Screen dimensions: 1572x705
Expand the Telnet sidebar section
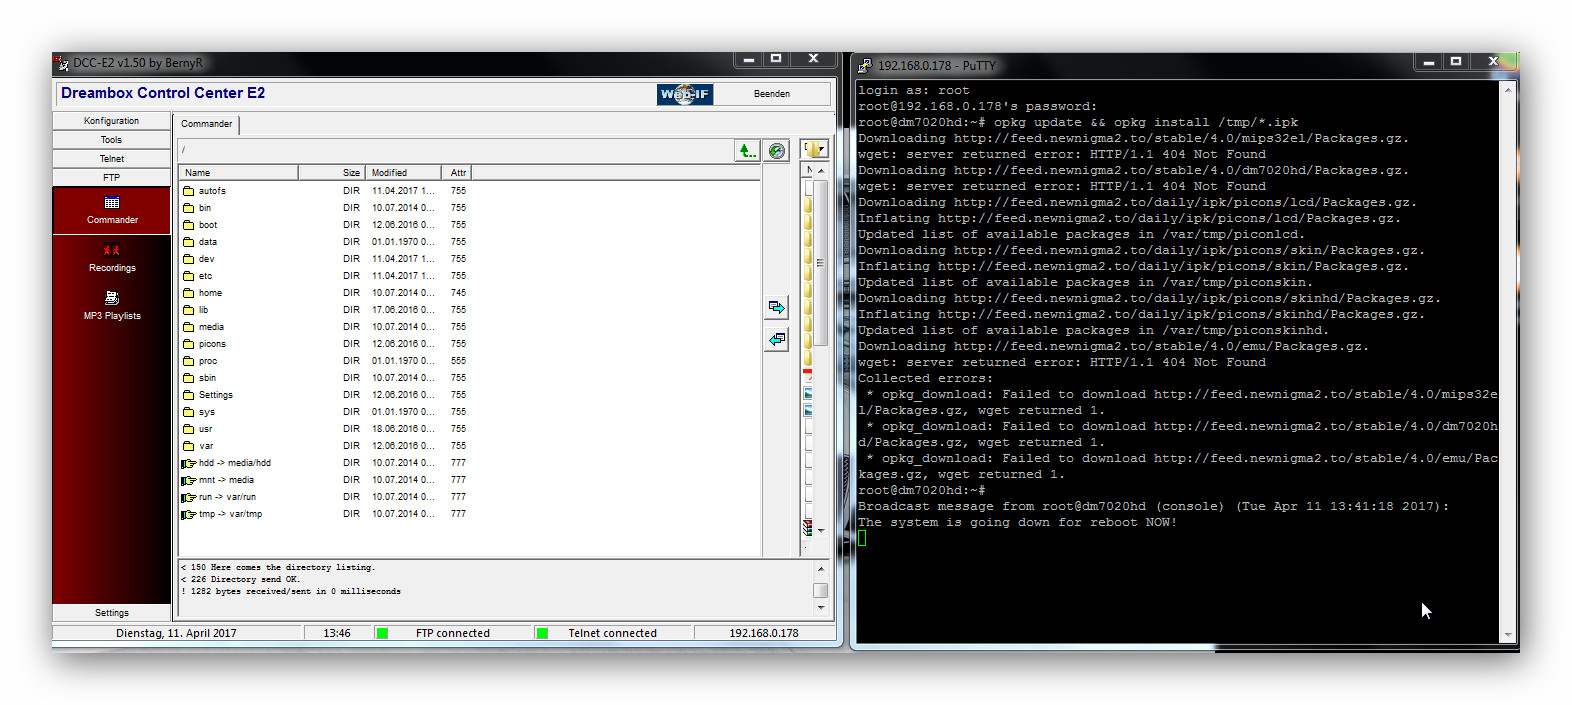[x=112, y=159]
